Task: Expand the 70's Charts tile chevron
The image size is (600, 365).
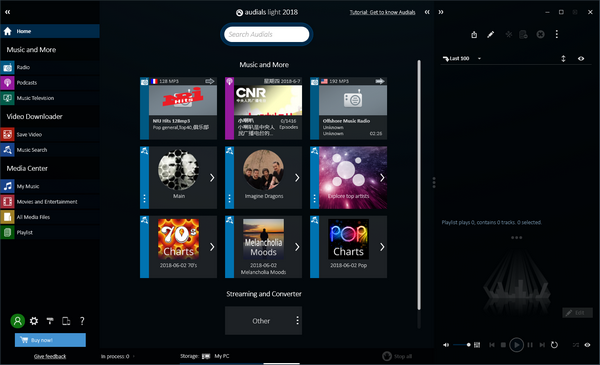Action: coord(212,247)
